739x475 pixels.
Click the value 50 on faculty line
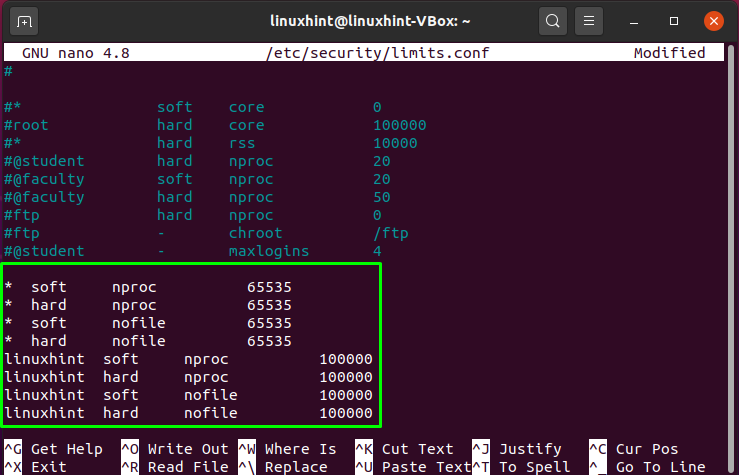point(382,197)
